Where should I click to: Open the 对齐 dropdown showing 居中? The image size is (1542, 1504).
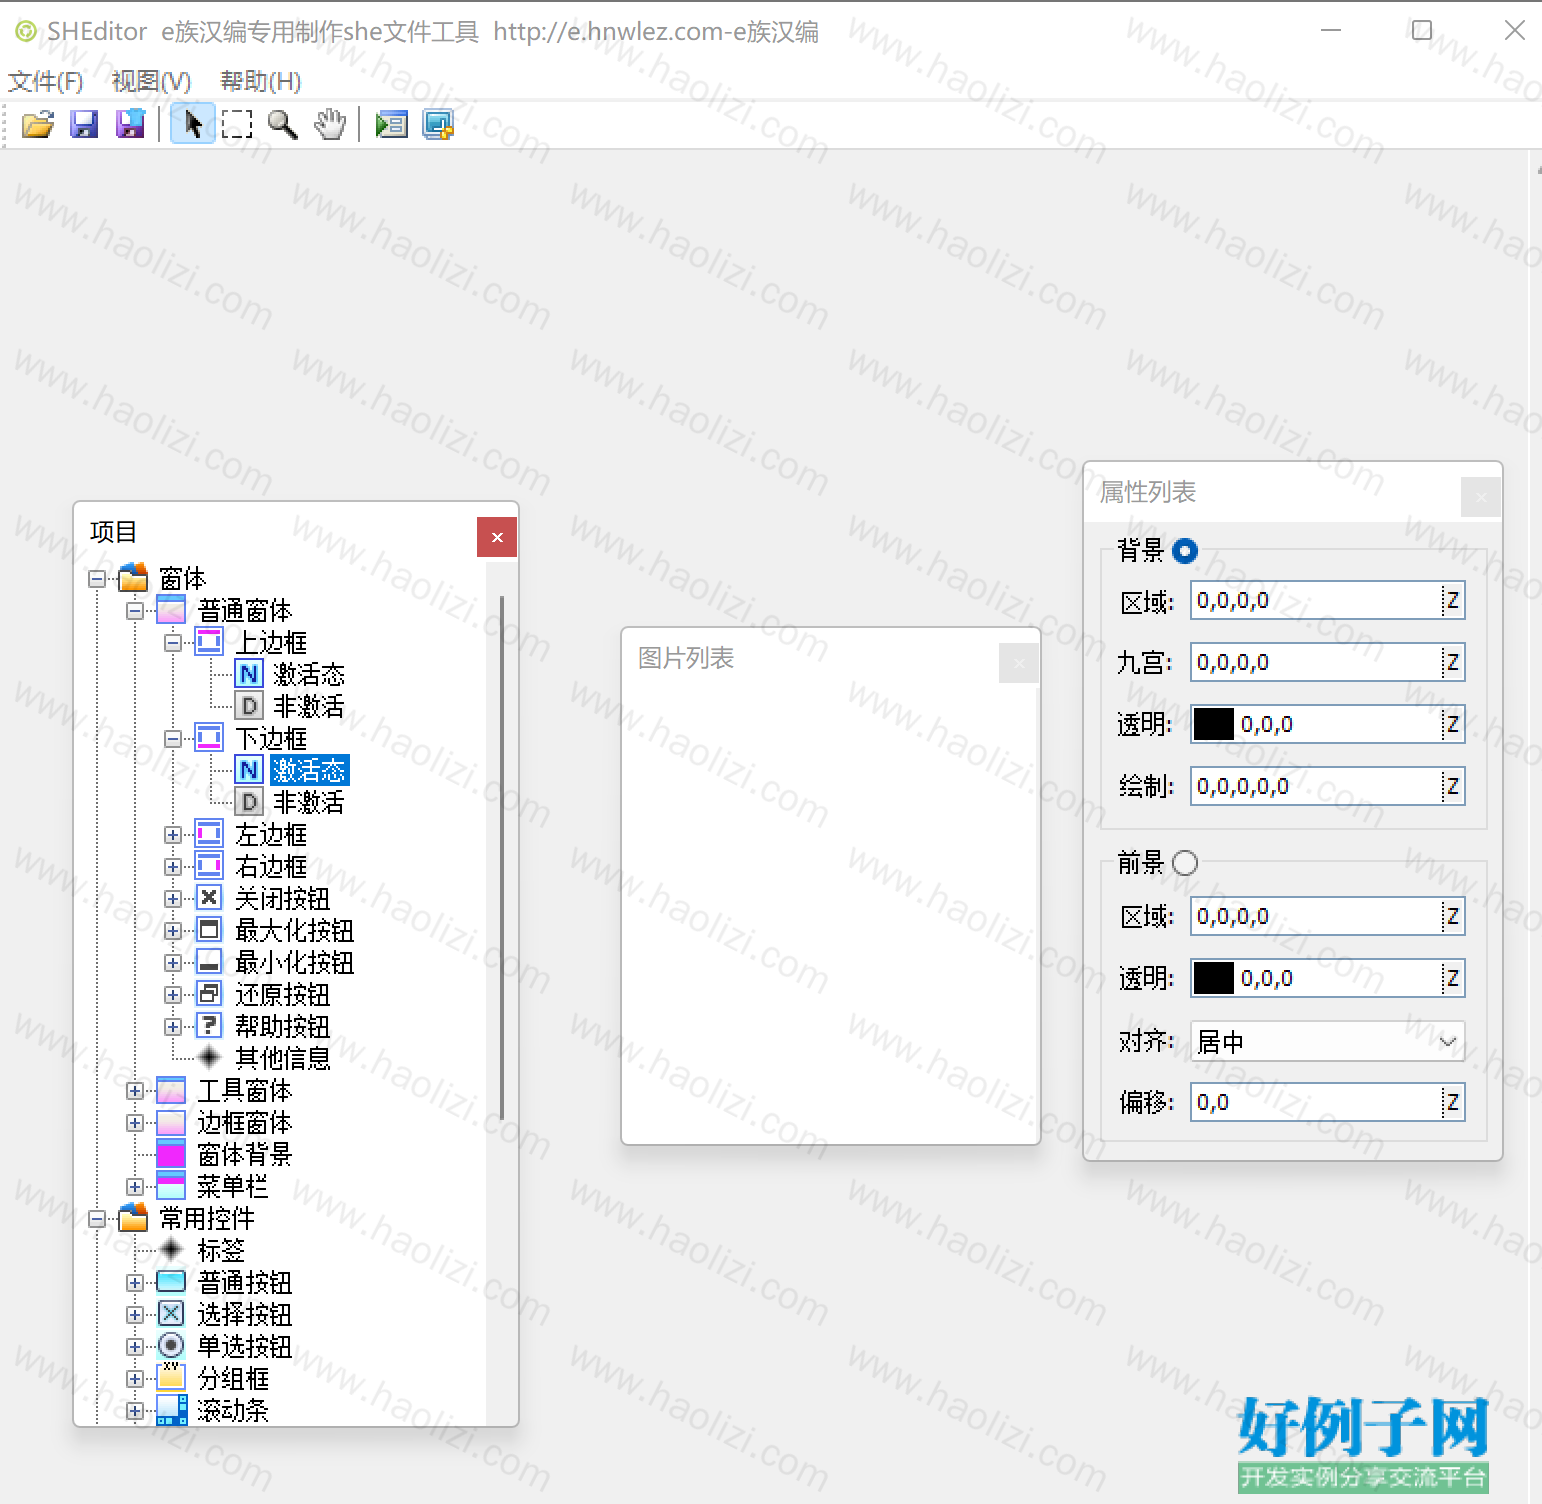(1327, 1041)
